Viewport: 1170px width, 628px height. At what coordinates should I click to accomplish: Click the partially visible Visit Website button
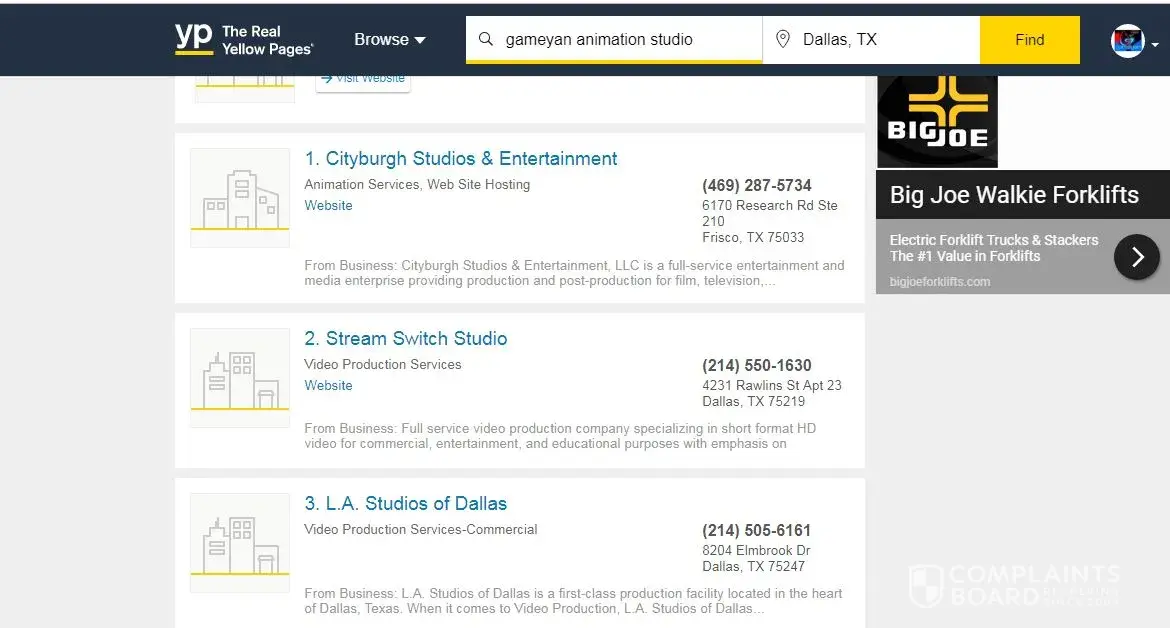[x=363, y=83]
